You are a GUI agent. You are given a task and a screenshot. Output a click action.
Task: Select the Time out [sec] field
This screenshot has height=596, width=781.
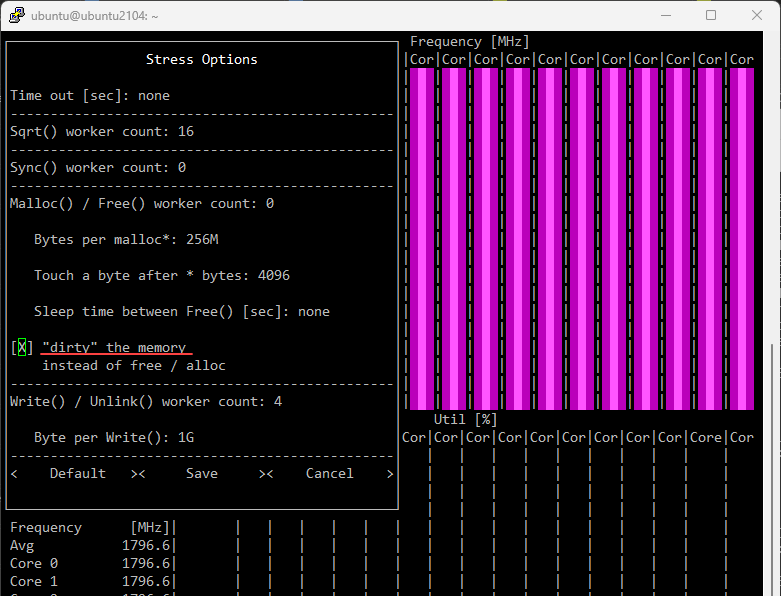tap(90, 96)
